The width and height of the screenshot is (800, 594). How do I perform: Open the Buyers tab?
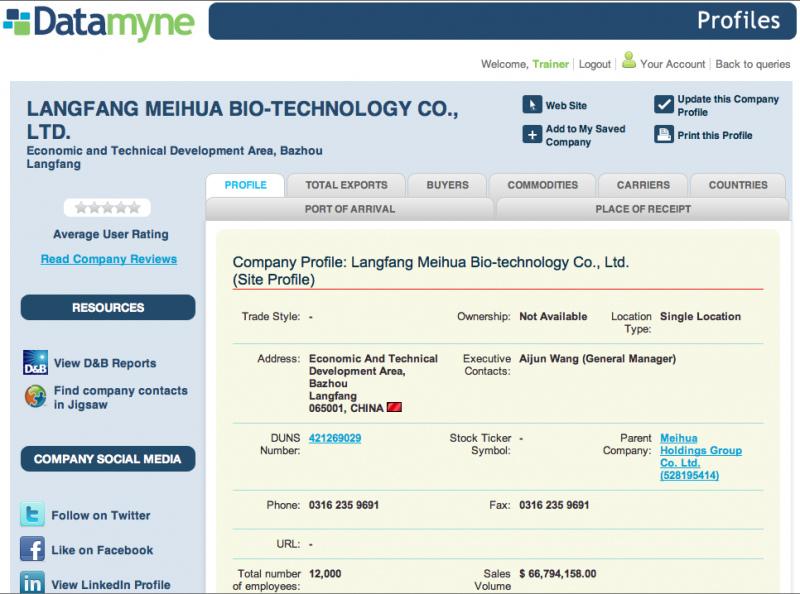click(447, 185)
